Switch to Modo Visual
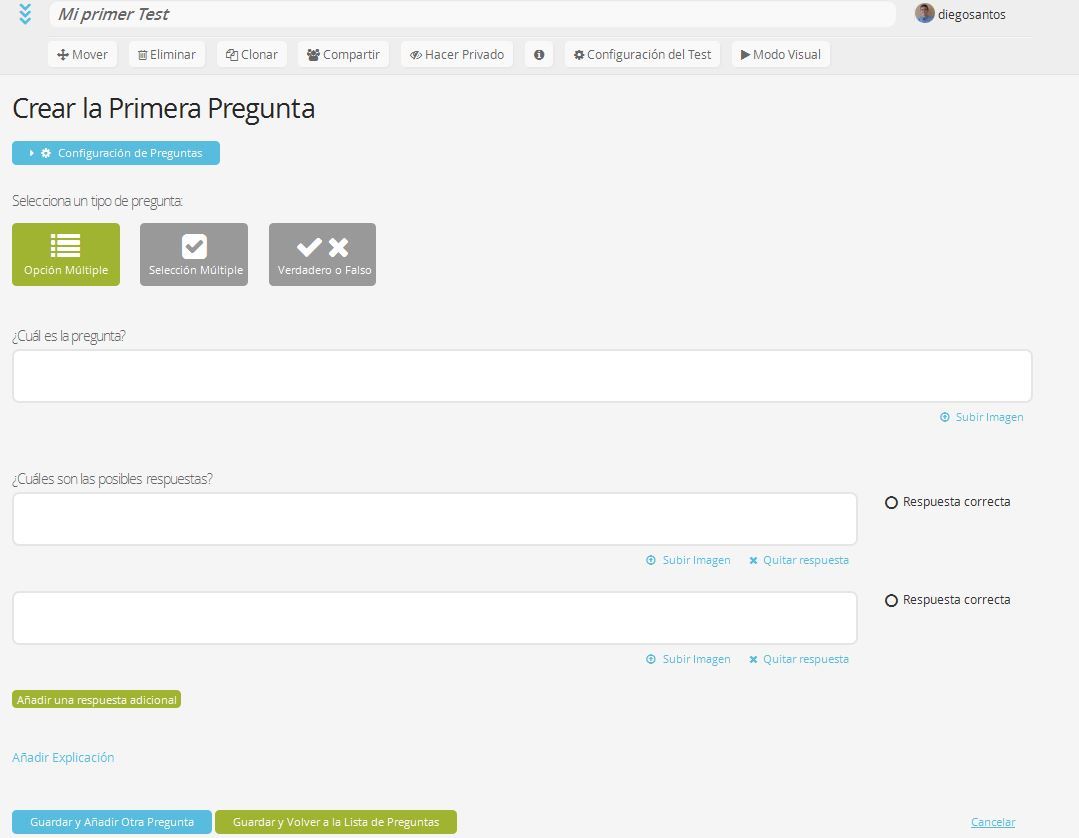The image size is (1079, 838). [780, 55]
